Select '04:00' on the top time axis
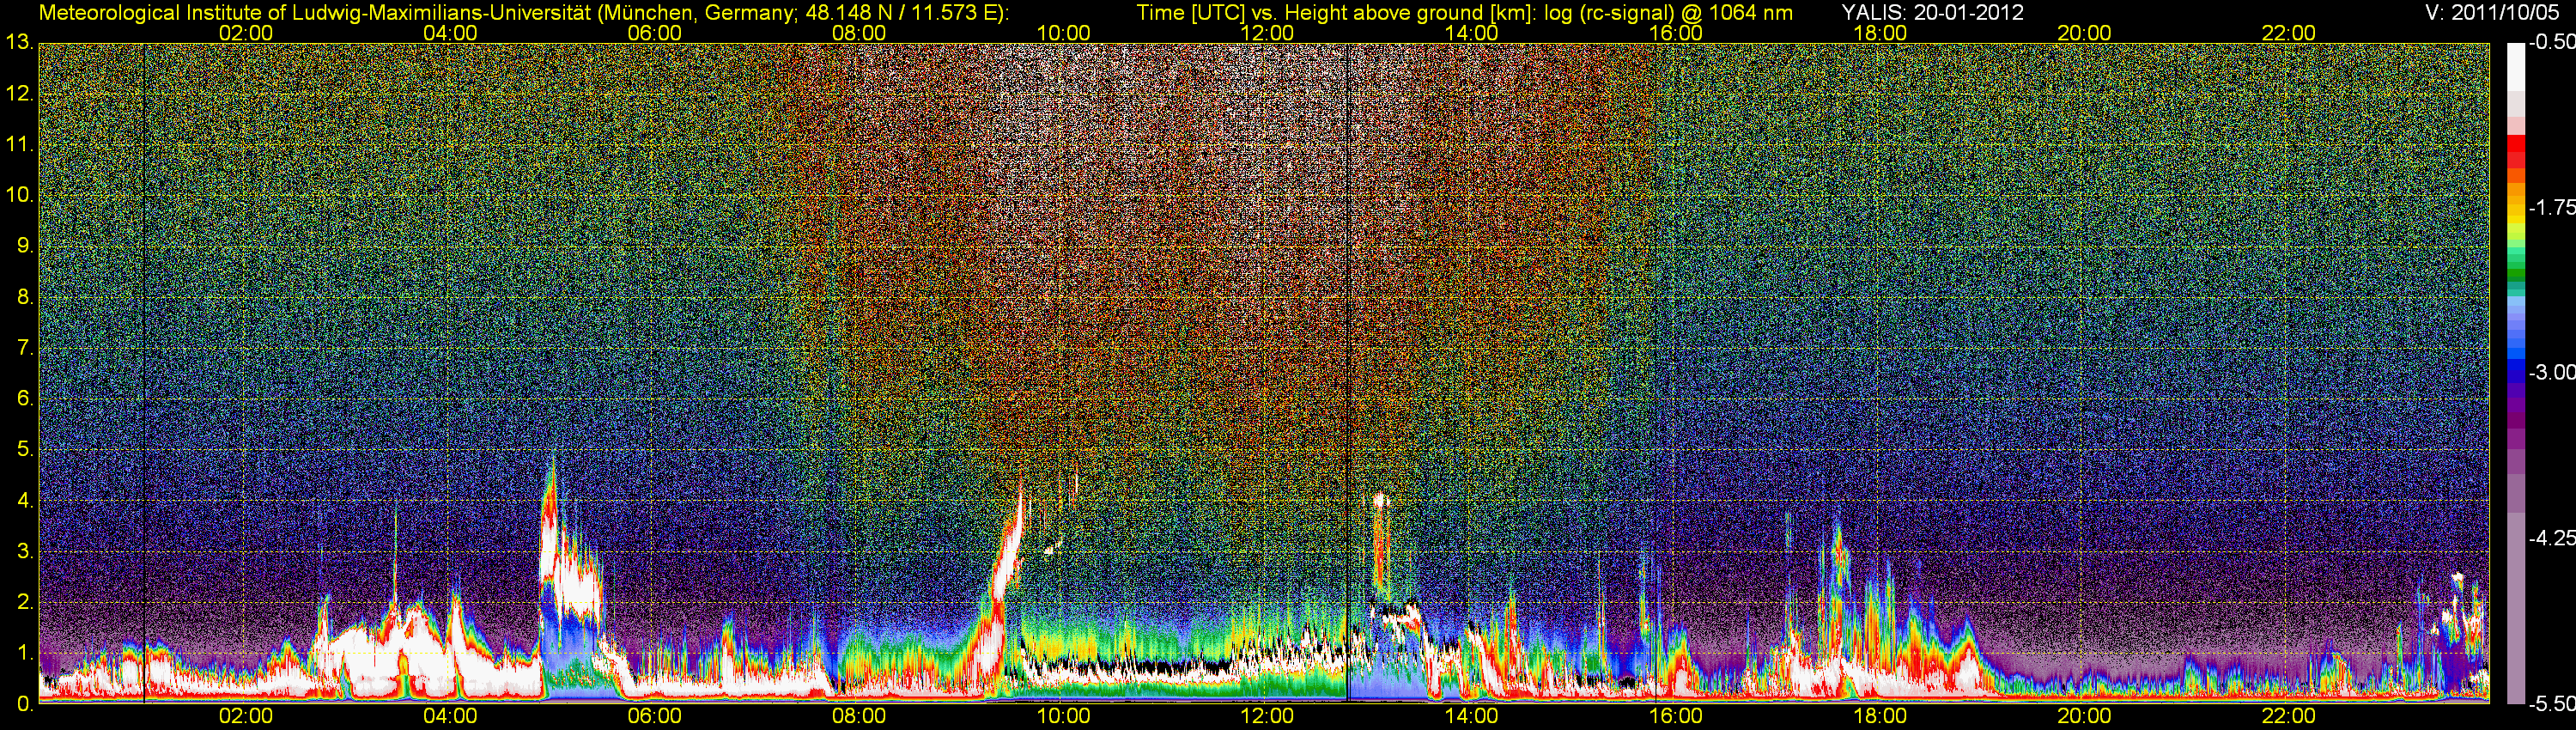This screenshot has height=730, width=2576. coord(450,33)
